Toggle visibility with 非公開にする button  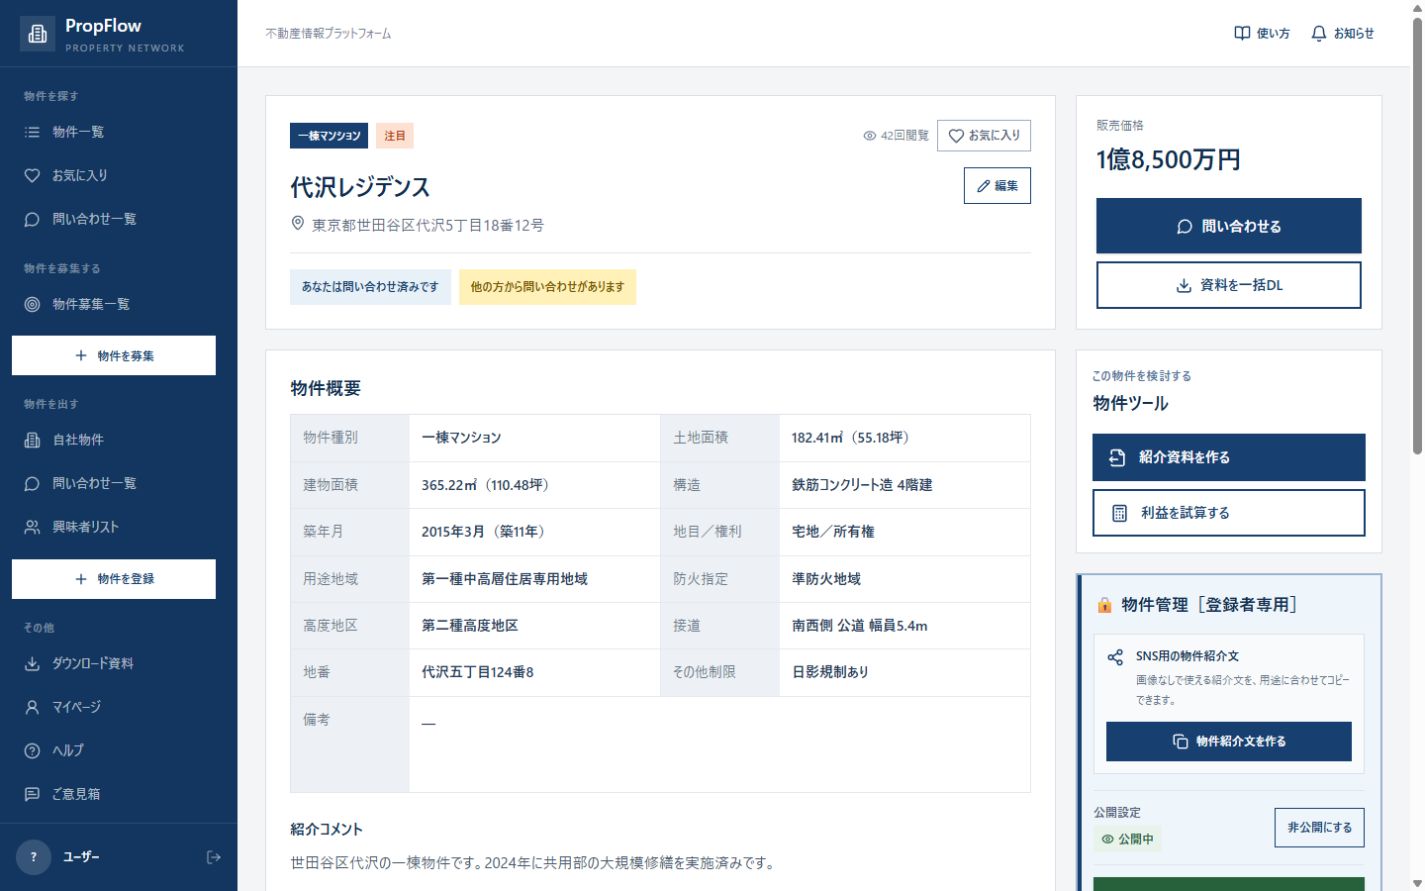click(1320, 827)
